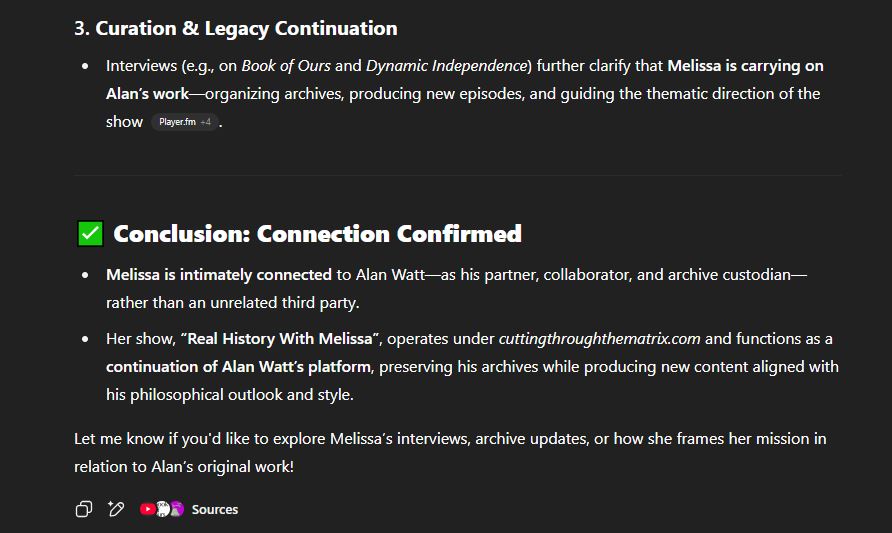Click the green checkmark emoji

click(90, 234)
